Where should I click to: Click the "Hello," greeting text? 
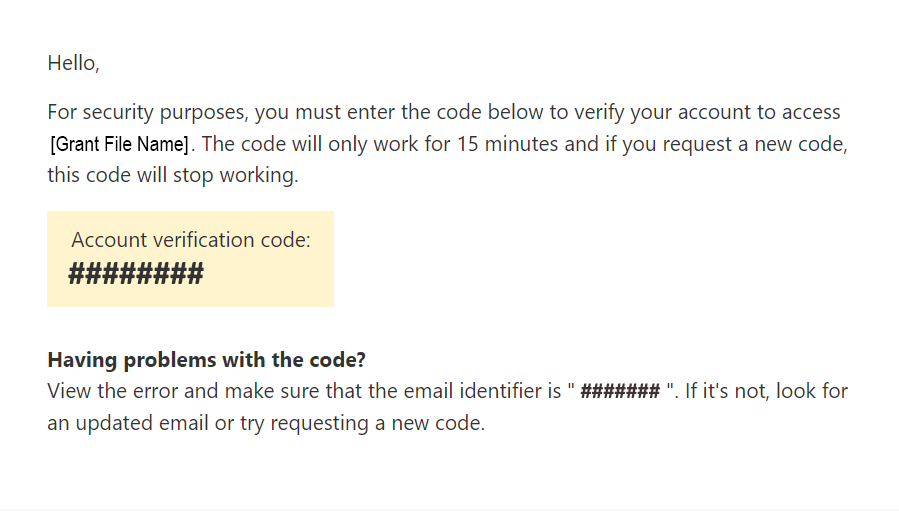[x=73, y=63]
